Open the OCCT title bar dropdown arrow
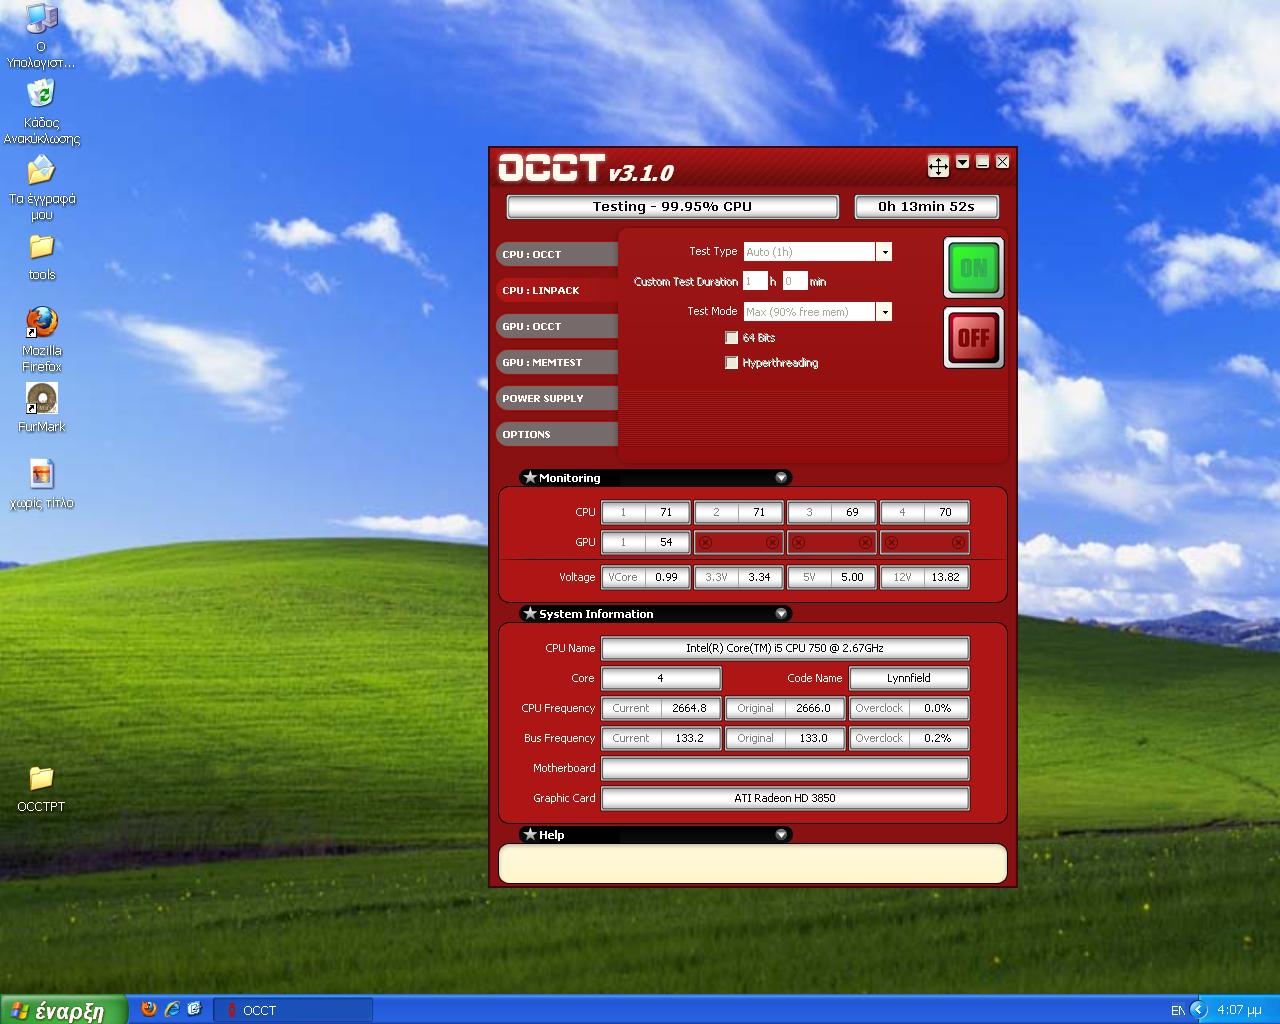 pyautogui.click(x=962, y=162)
